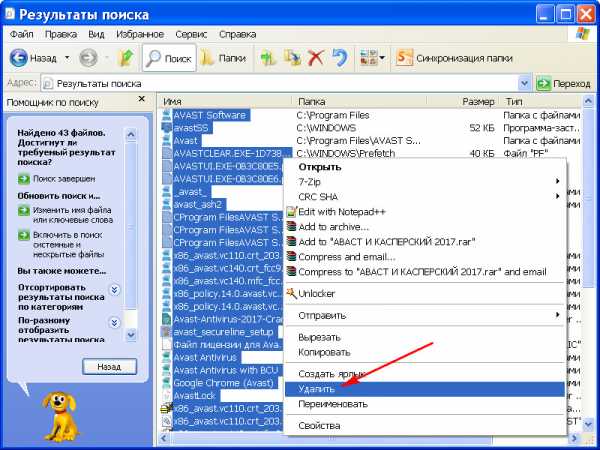Toggle the Поиск search toolbar button
600x450 pixels.
point(169,58)
